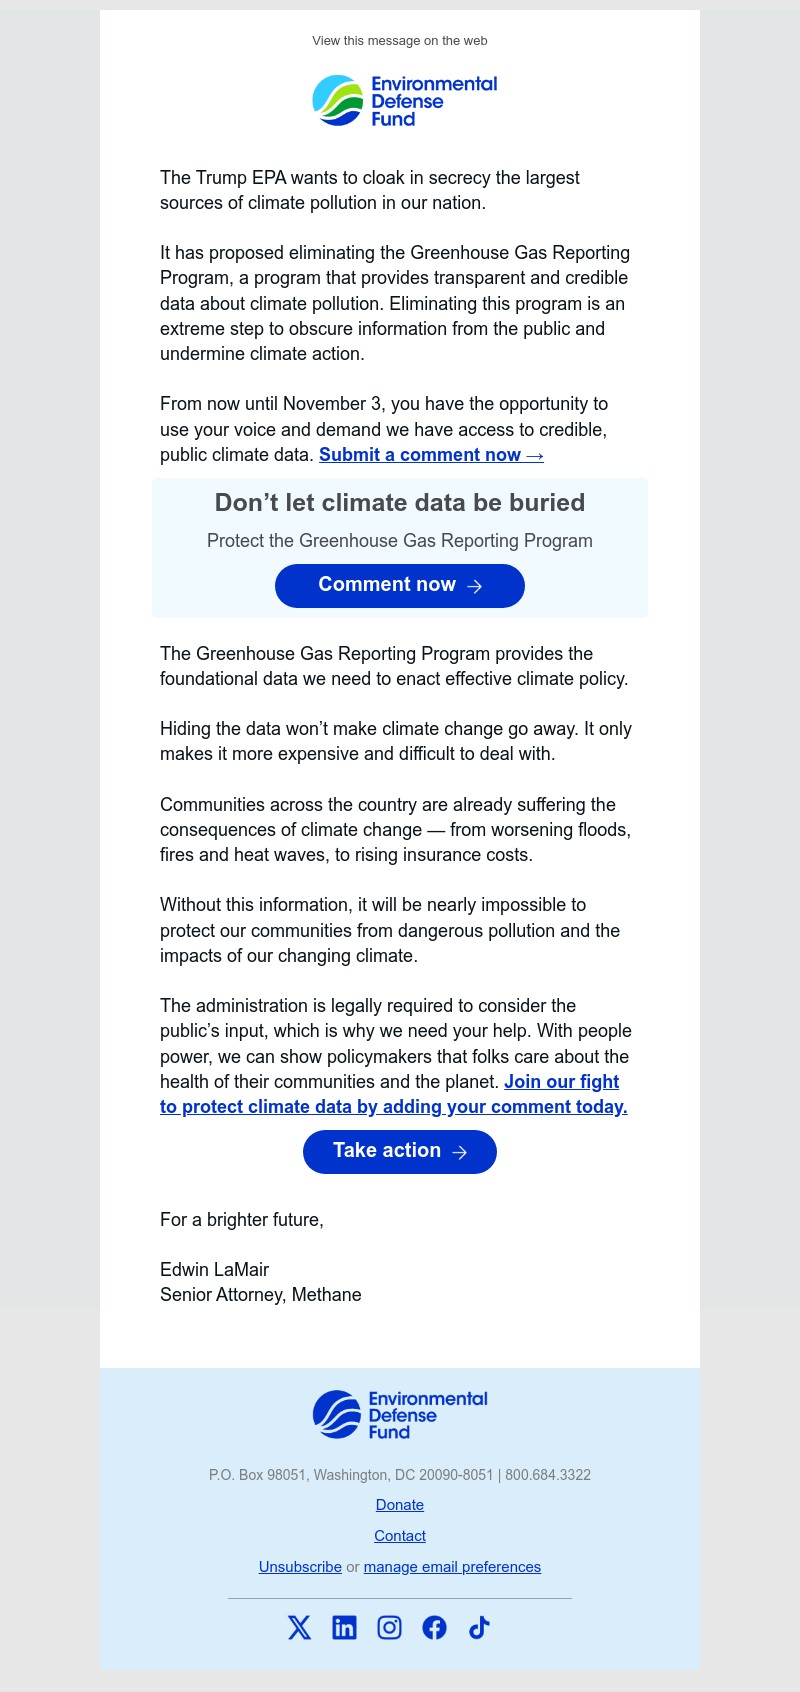Click the 'Submit a comment now' link
Image resolution: width=800 pixels, height=1692 pixels.
pyautogui.click(x=430, y=455)
